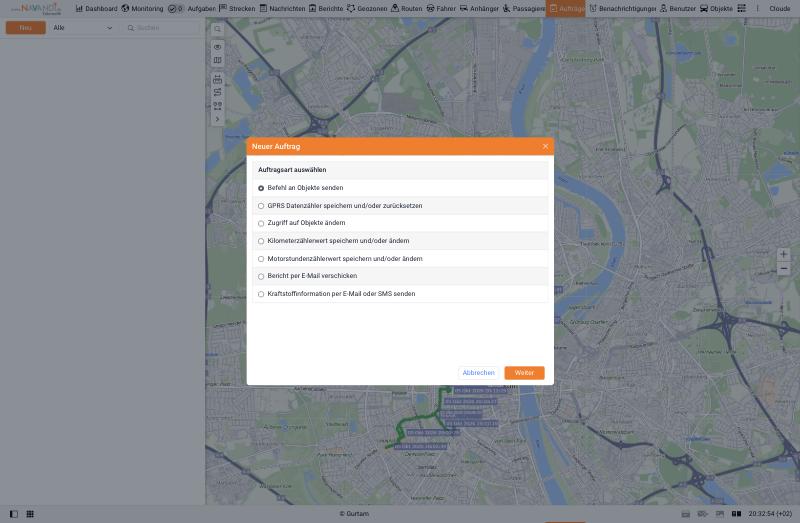
Task: Click the map distance measuring tool icon
Action: 217,79
